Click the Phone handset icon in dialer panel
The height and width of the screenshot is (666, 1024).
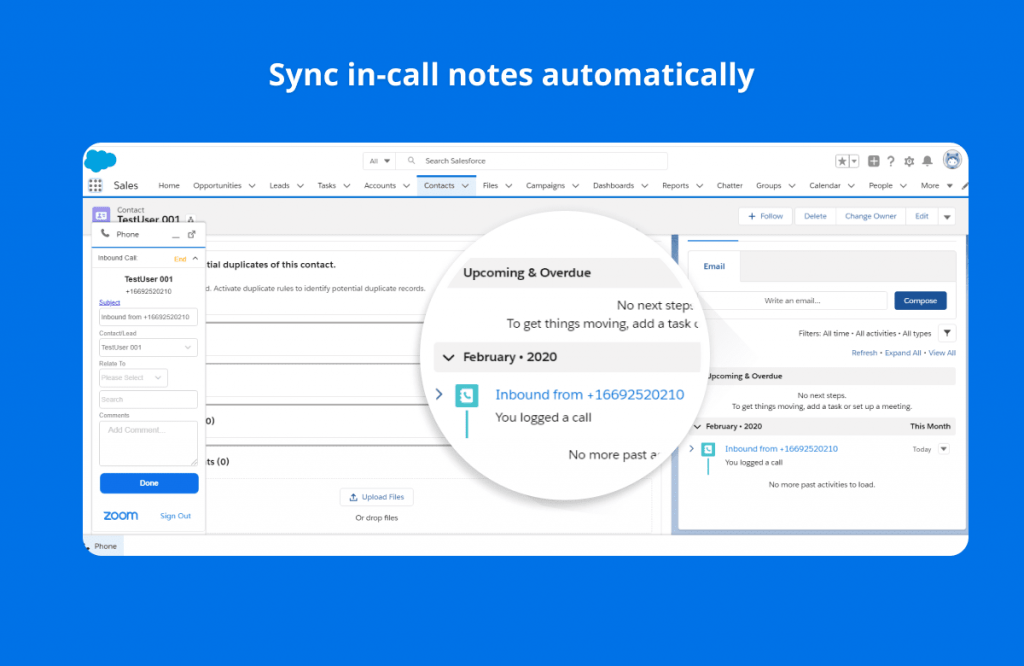tap(105, 234)
